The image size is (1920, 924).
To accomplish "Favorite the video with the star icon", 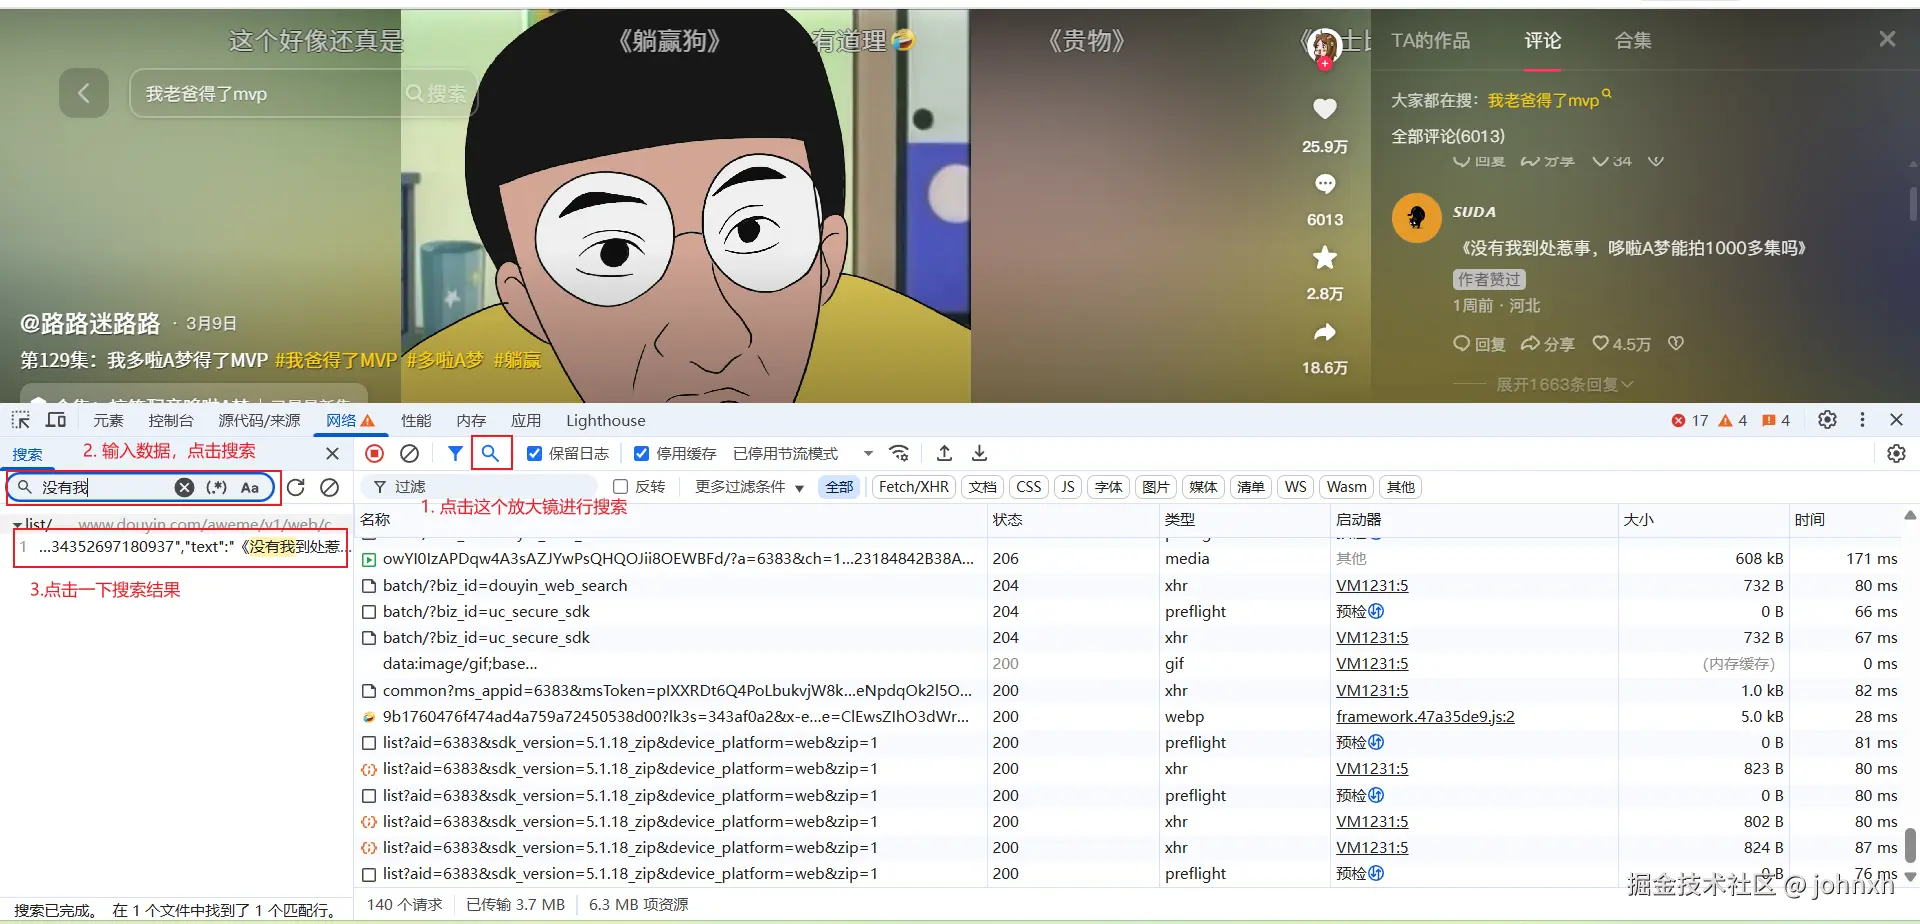I will point(1325,258).
